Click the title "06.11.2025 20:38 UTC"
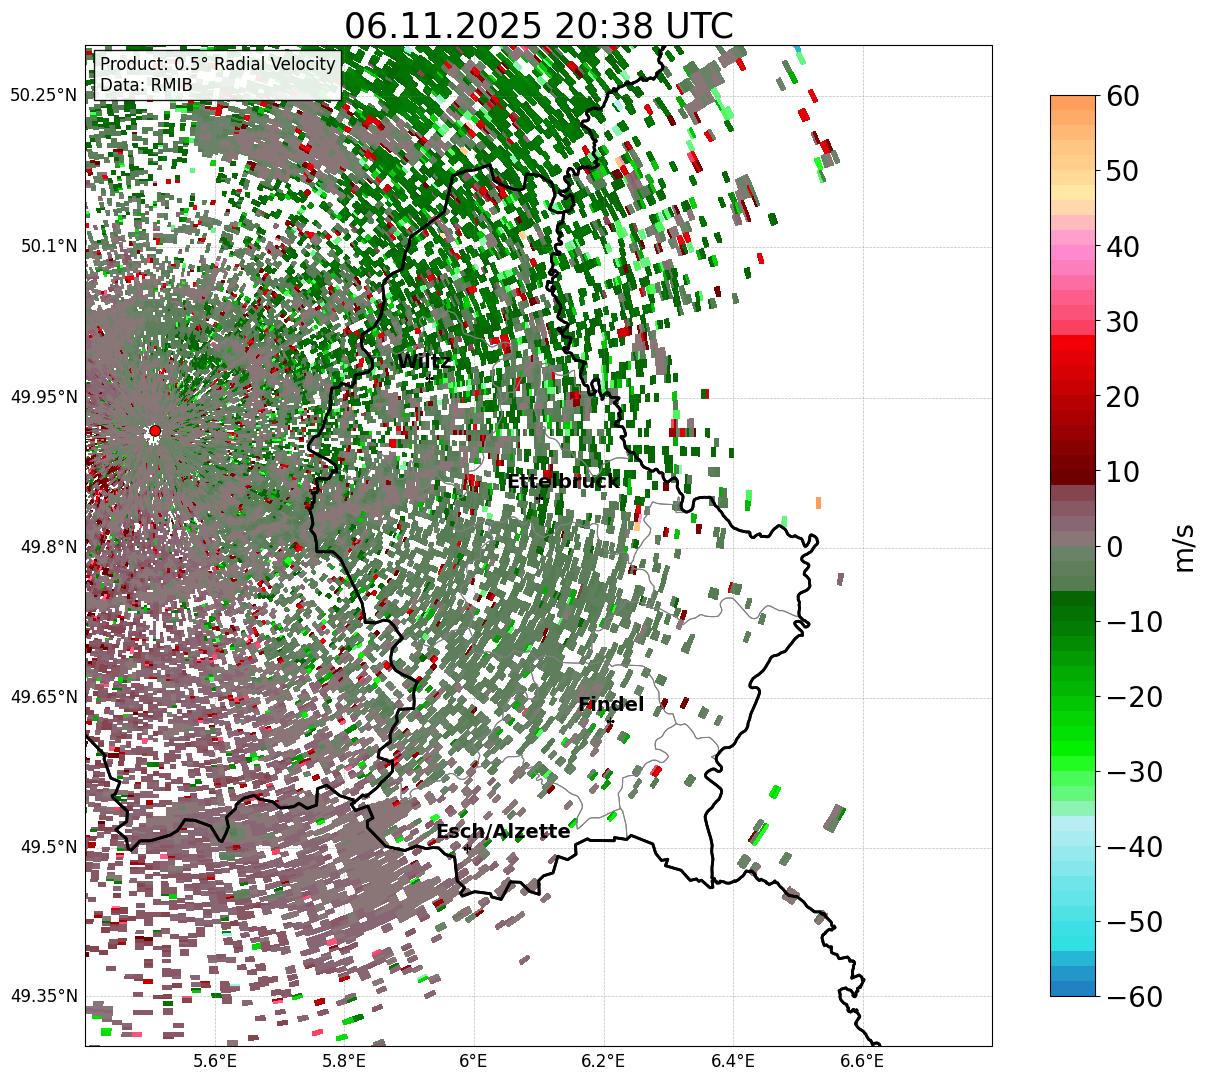The image size is (1207, 1081). click(x=538, y=26)
